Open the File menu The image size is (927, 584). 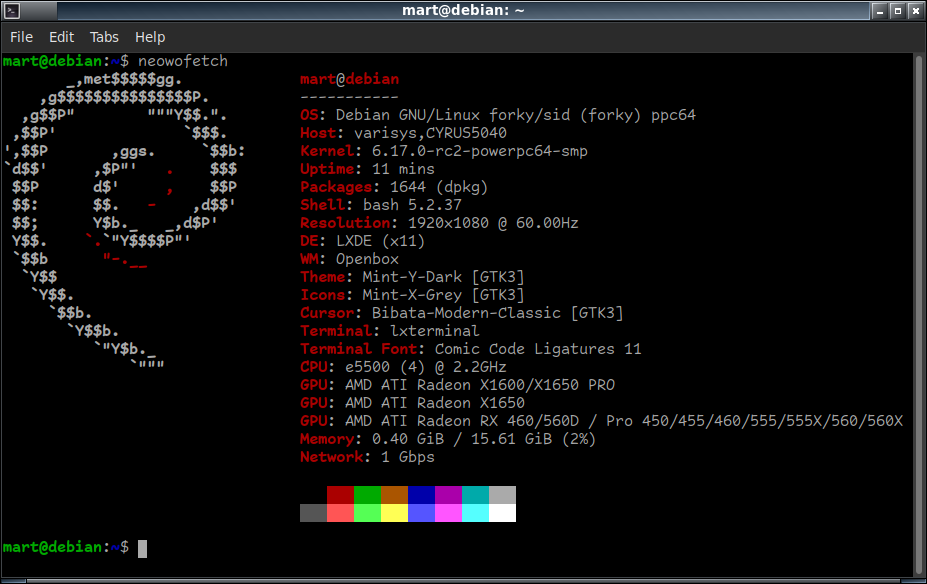[x=21, y=37]
